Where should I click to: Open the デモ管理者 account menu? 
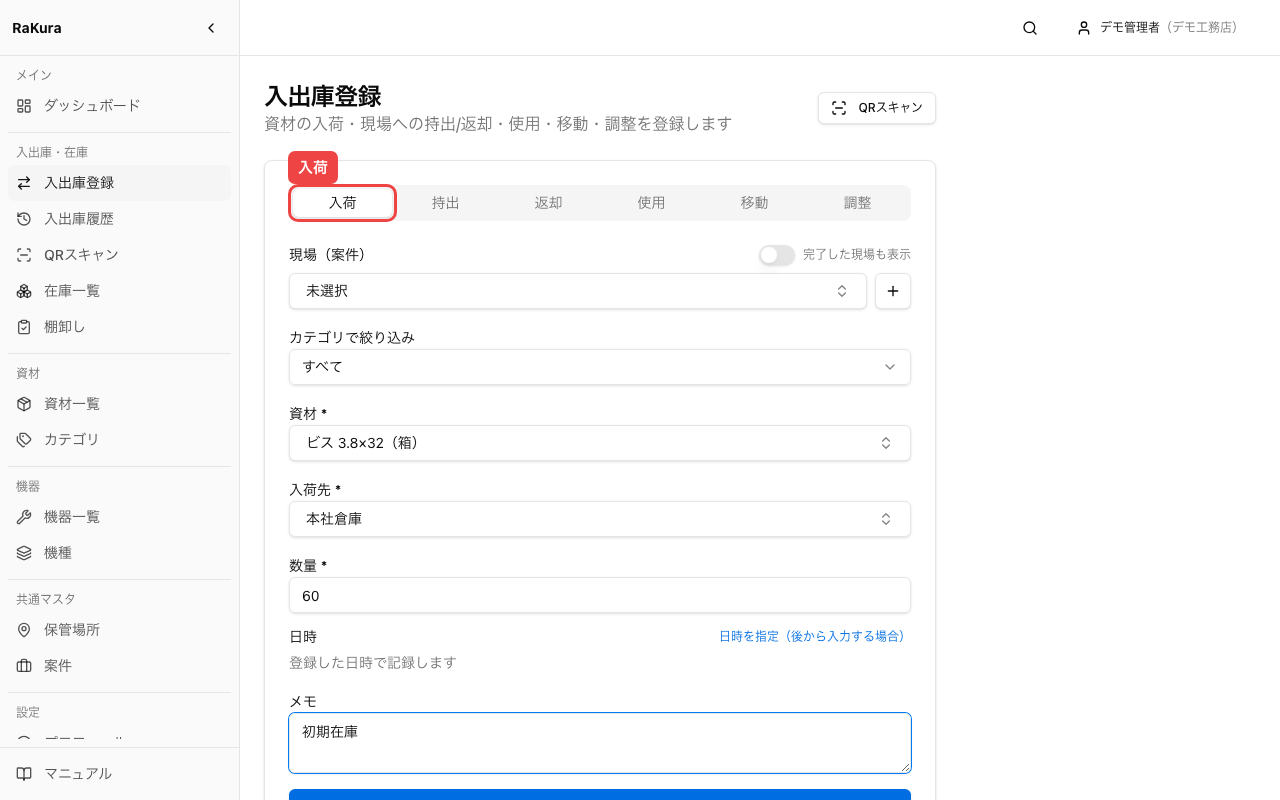point(1157,28)
